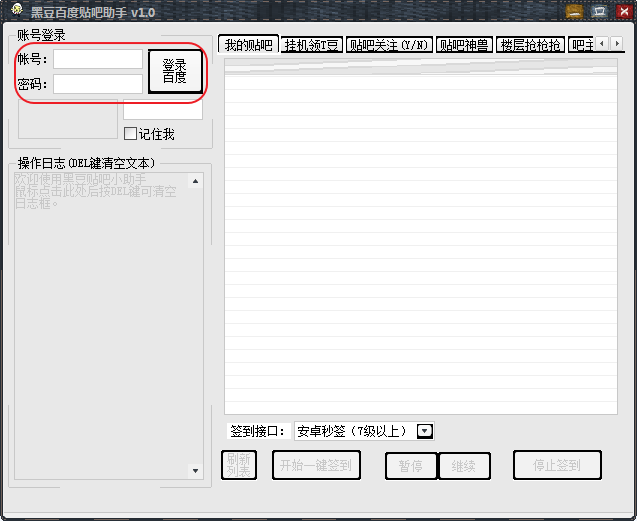The height and width of the screenshot is (521, 637).
Task: Toggle the 记住我 checkbox
Action: point(130,134)
